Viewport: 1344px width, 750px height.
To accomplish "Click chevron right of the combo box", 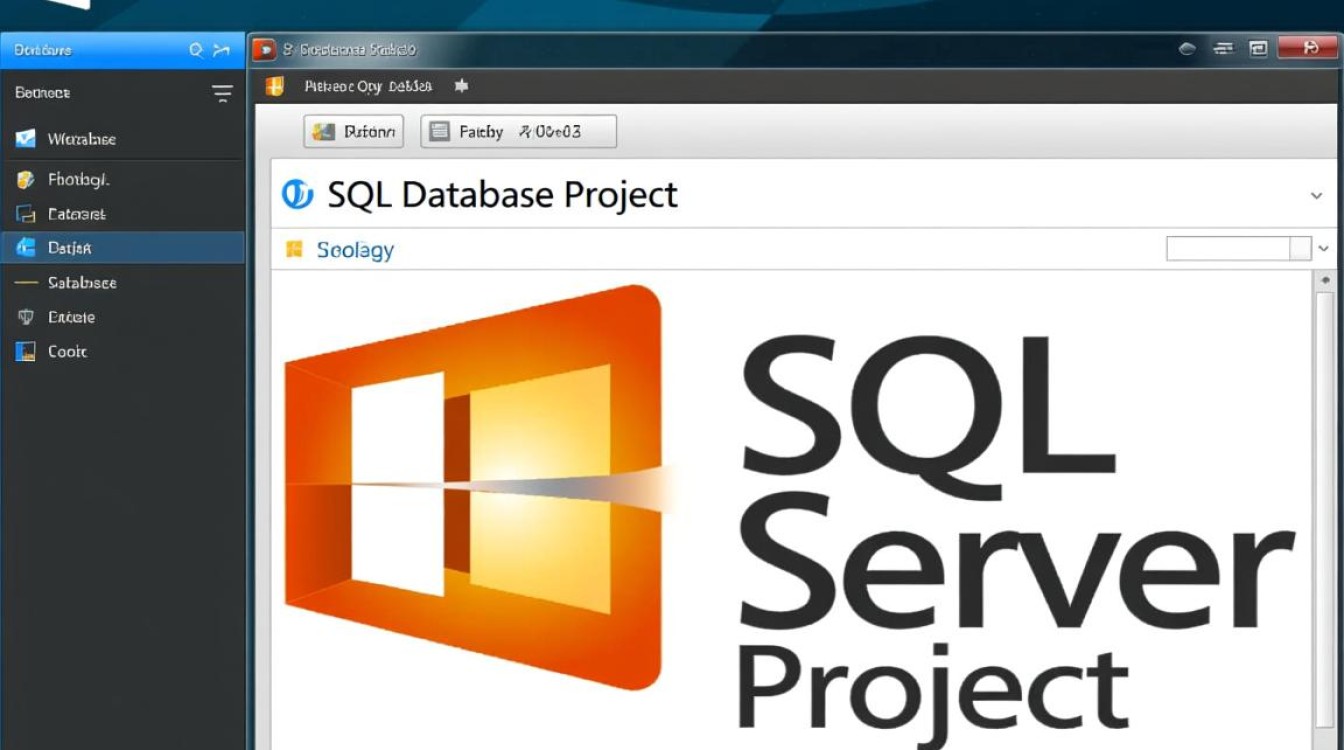I will point(1324,249).
